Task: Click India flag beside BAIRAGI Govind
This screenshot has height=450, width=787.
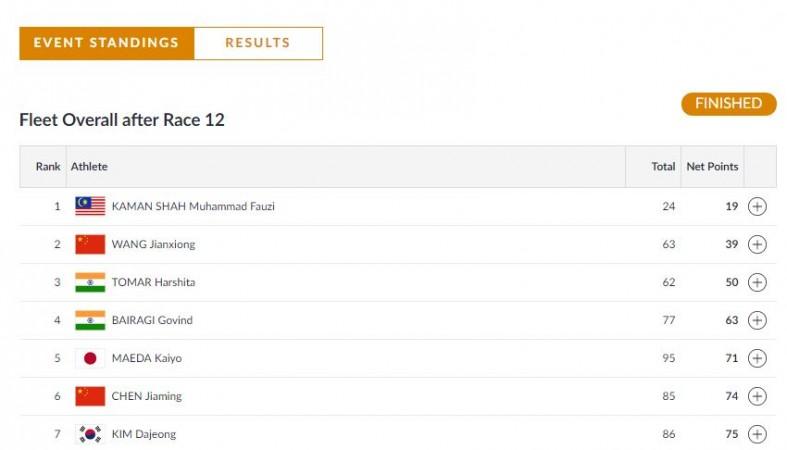Action: point(90,320)
